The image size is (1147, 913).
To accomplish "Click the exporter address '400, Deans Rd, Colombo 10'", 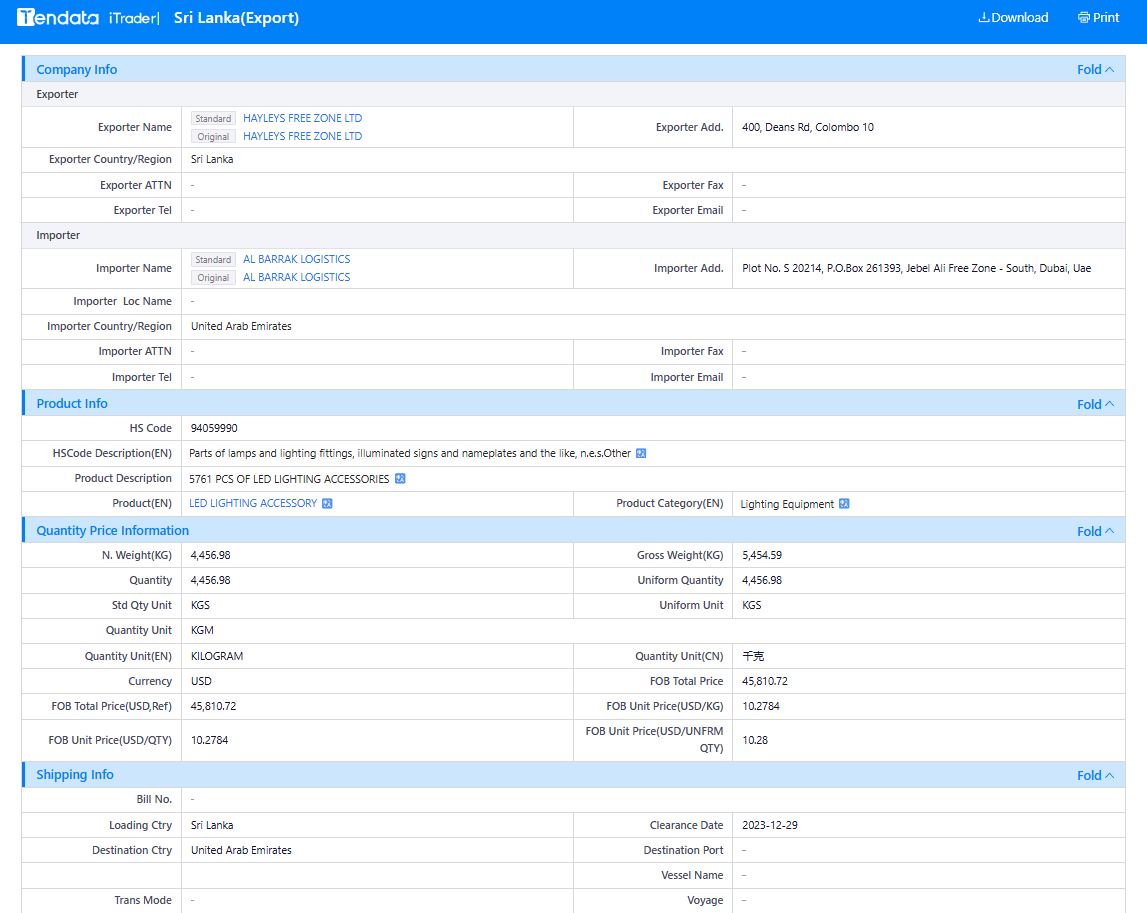I will 808,127.
